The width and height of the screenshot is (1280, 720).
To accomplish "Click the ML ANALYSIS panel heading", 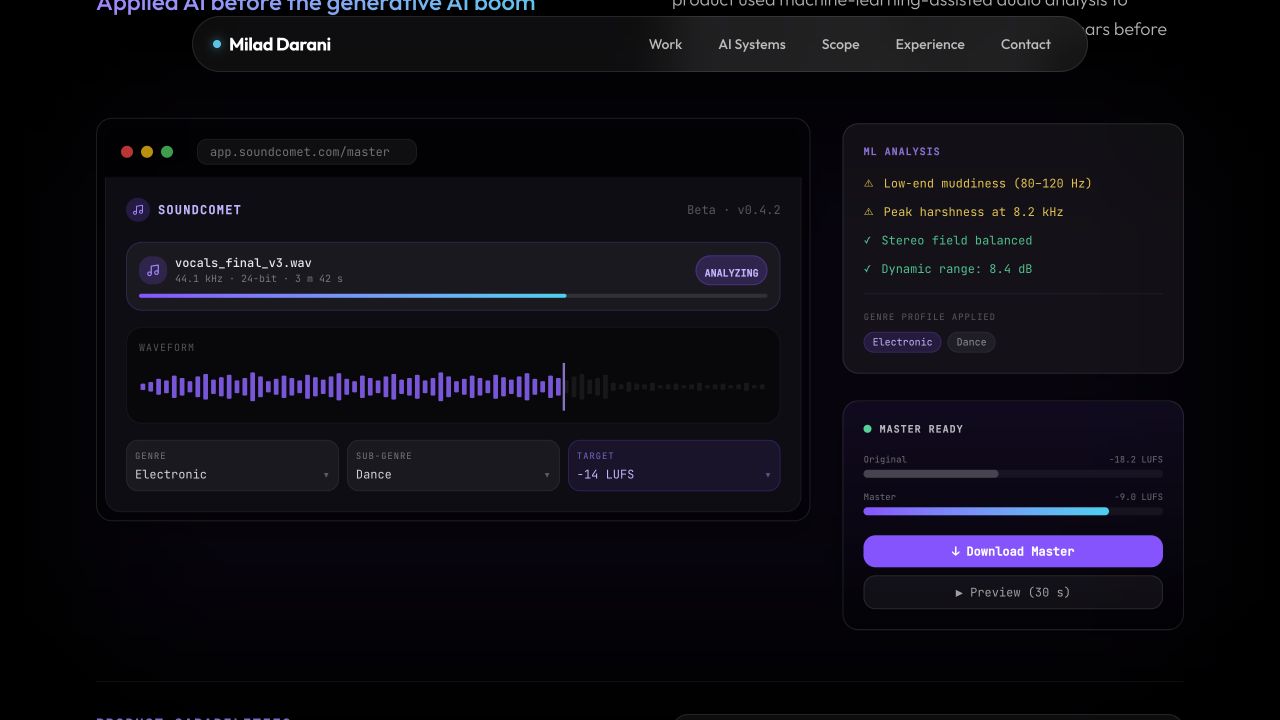I will pos(902,152).
